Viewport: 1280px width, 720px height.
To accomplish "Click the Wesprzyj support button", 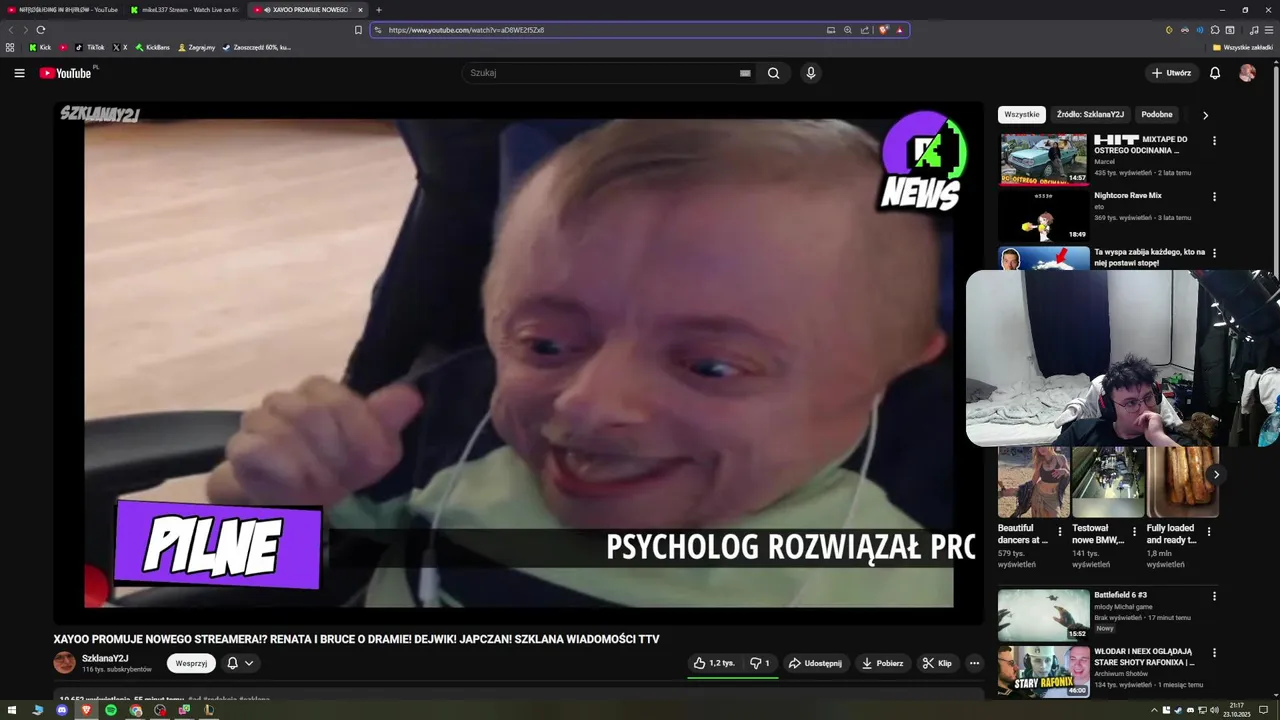I will click(191, 663).
